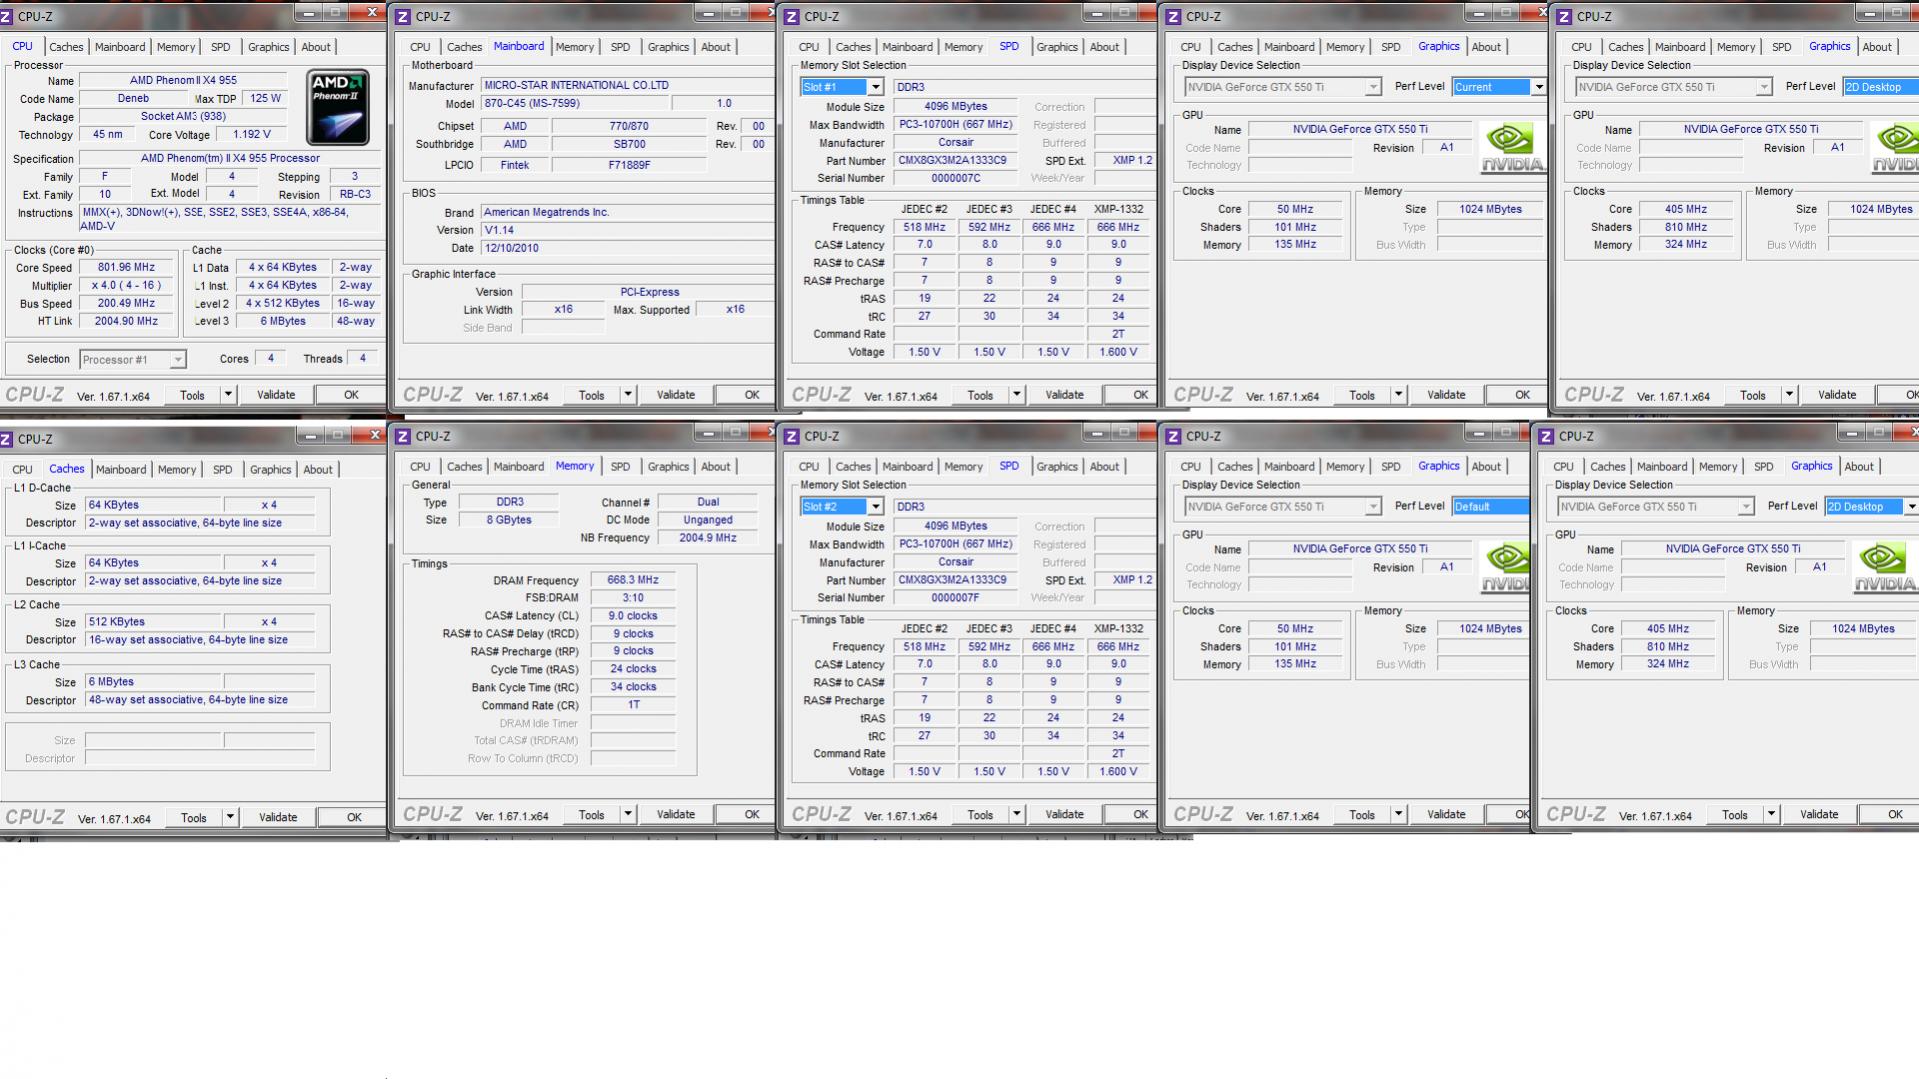Click the NVIDIA logo in the Perf Level Current window
Screen dimensions: 1919x1079
click(1511, 148)
